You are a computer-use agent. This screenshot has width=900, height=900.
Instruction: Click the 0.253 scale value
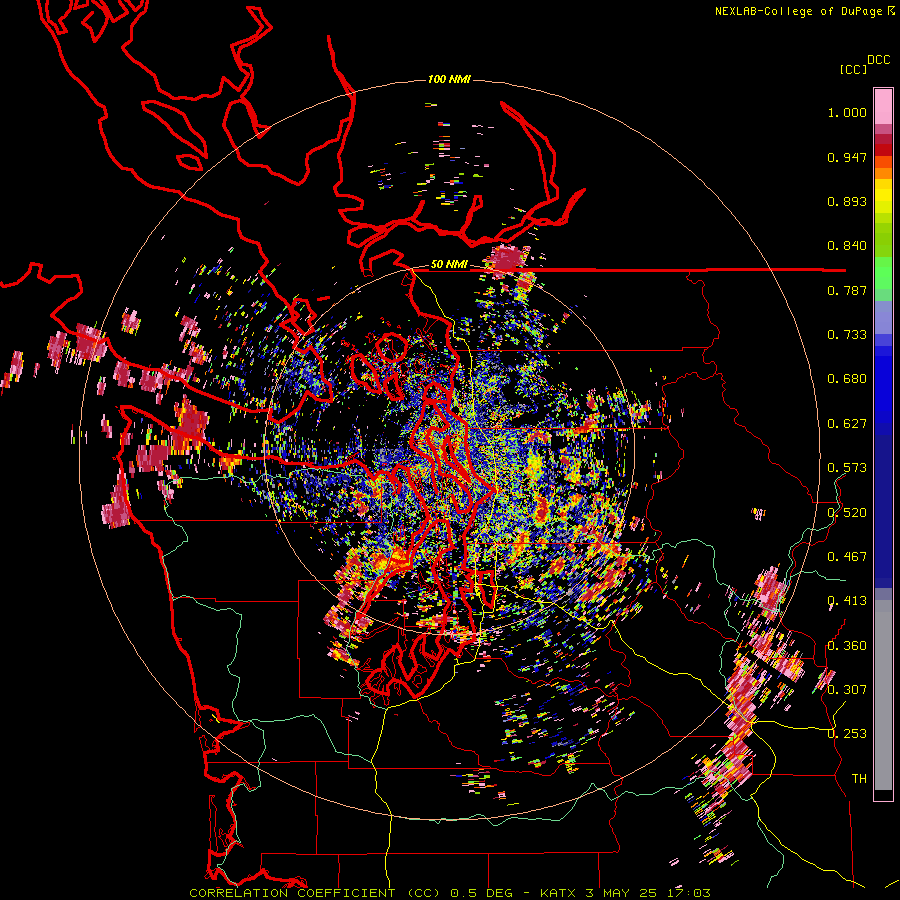point(847,734)
